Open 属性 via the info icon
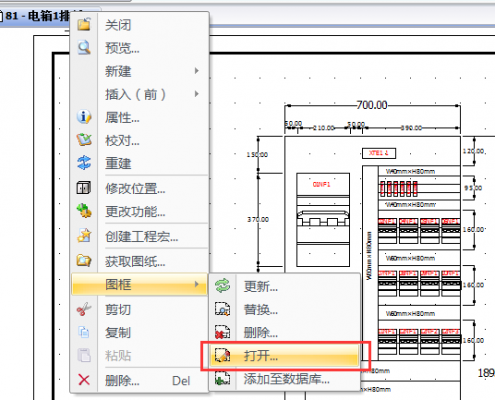 84,117
